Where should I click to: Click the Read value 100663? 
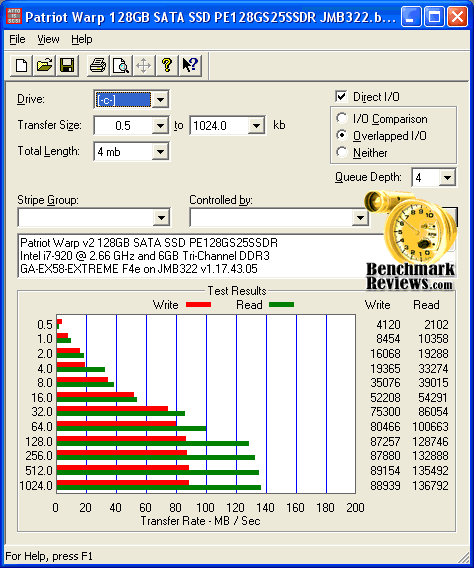tap(430, 427)
